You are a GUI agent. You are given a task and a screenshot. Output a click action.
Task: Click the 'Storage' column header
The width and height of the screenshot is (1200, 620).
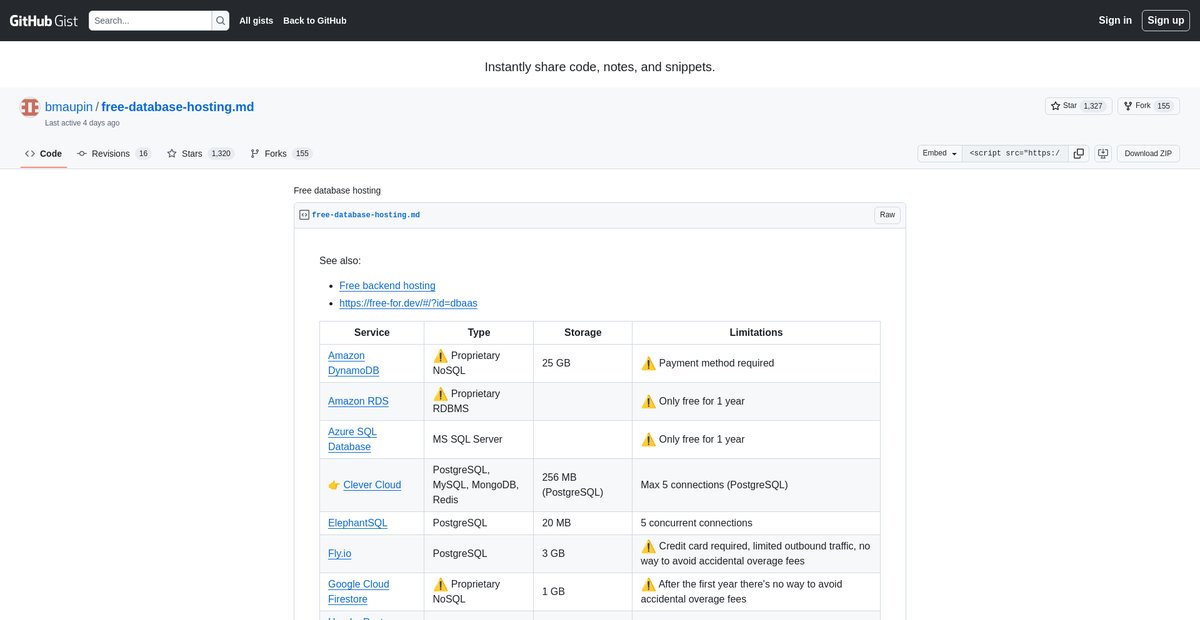pyautogui.click(x=583, y=332)
